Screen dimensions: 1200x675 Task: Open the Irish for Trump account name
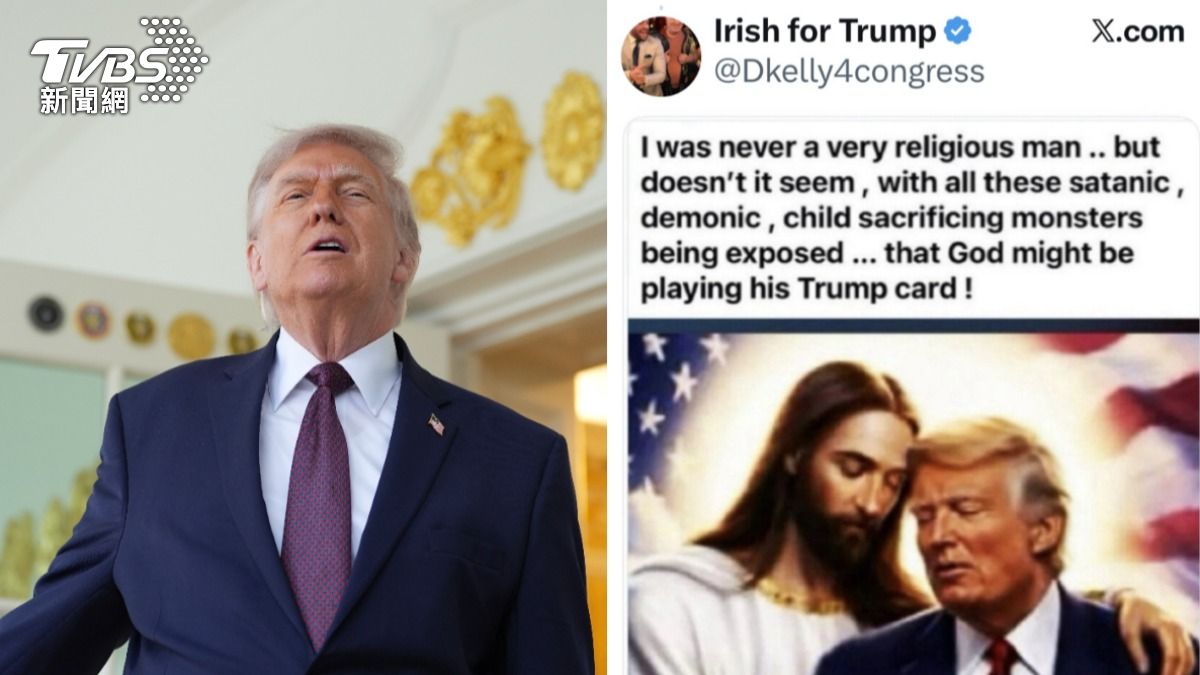click(x=825, y=32)
